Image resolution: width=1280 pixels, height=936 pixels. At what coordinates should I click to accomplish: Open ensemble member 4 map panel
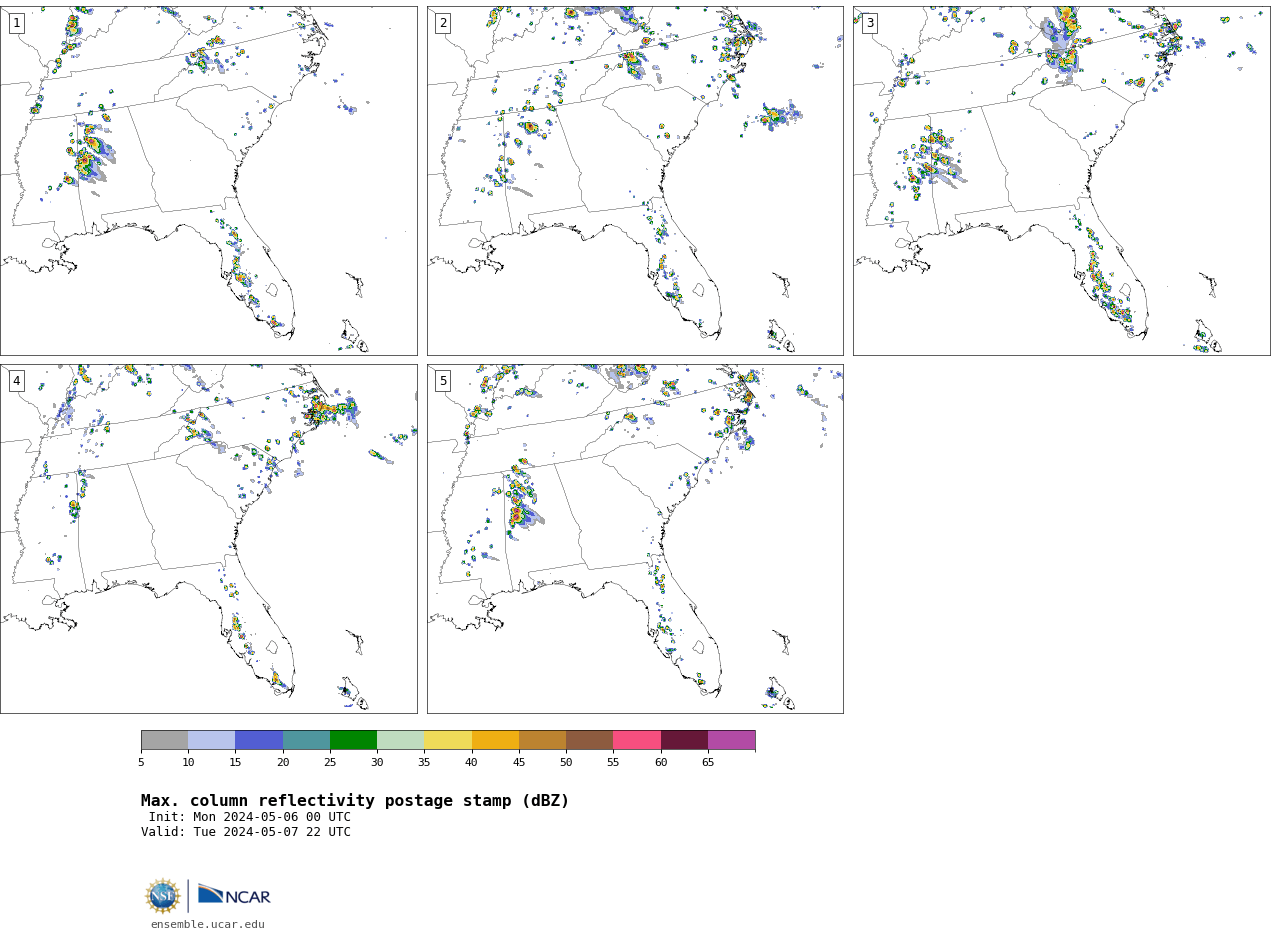point(208,539)
